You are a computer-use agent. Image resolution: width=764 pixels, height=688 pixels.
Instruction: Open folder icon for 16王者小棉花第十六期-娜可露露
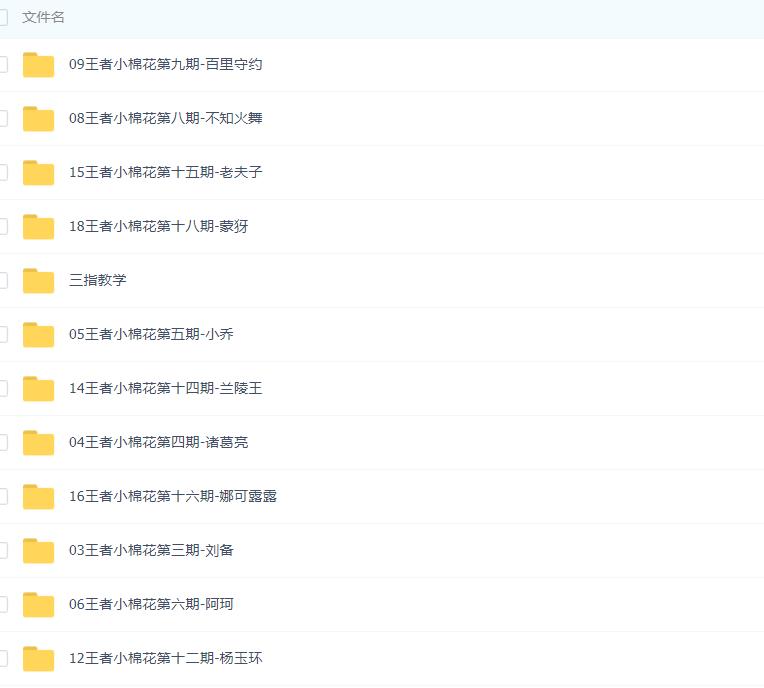38,497
